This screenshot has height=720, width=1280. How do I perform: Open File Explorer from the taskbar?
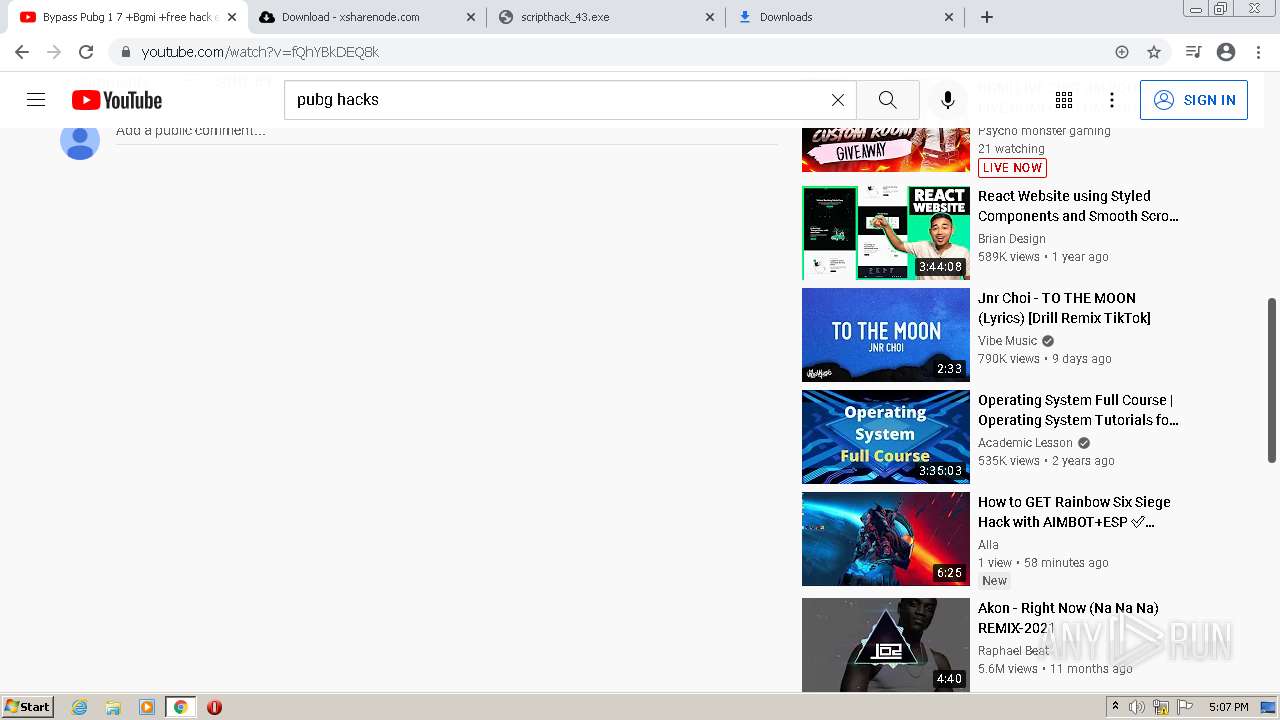(x=113, y=707)
